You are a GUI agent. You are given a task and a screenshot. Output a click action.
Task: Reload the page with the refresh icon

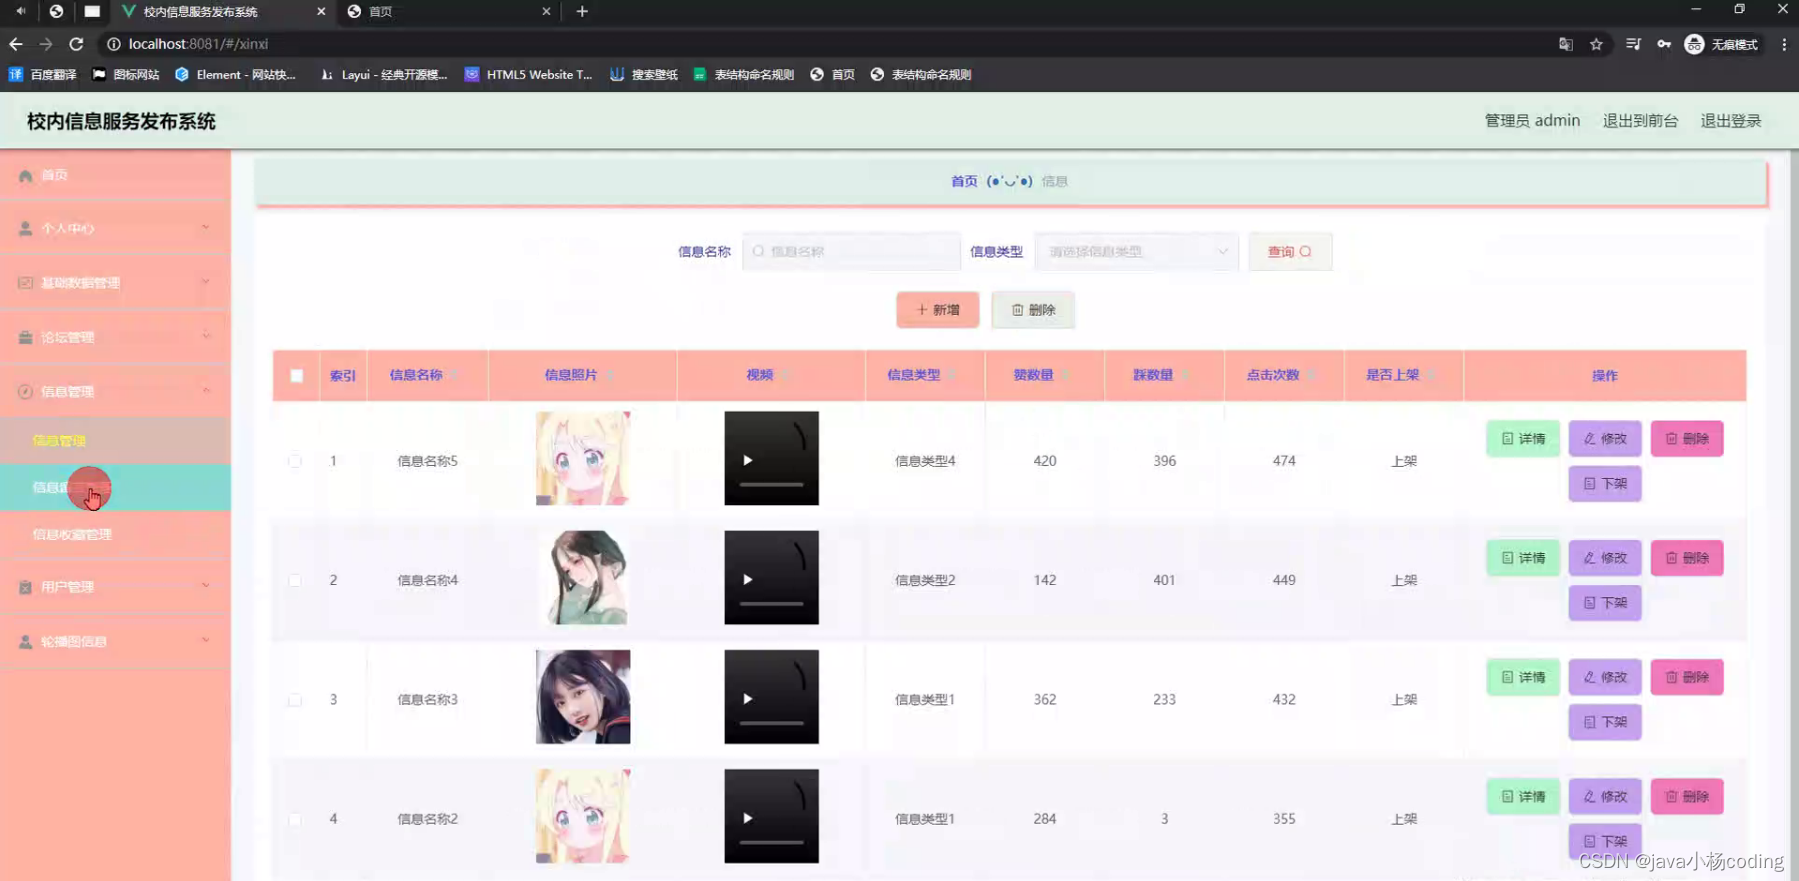coord(76,44)
